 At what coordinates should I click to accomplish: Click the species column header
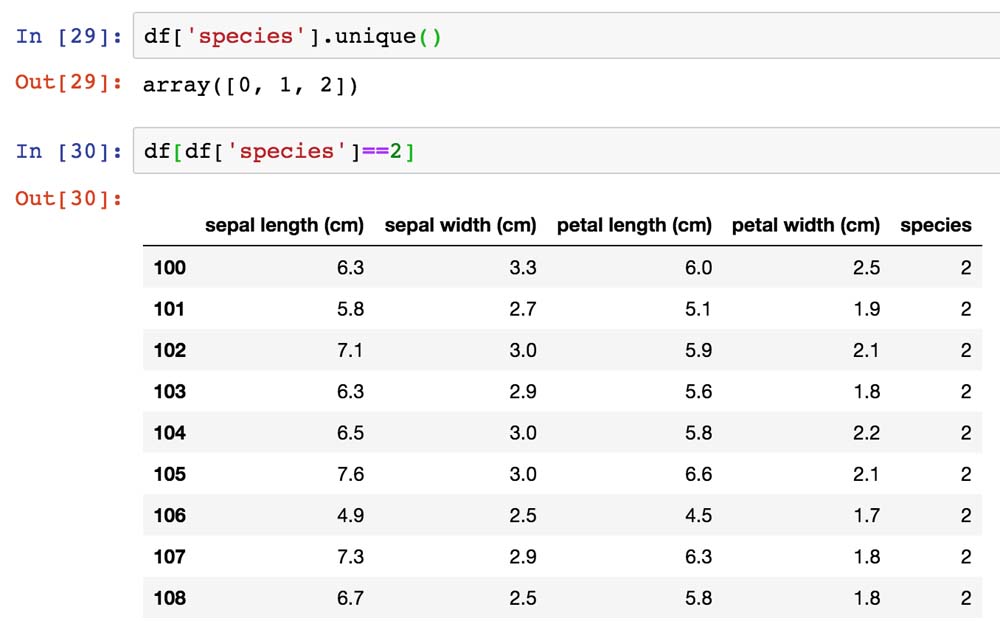[x=935, y=225]
